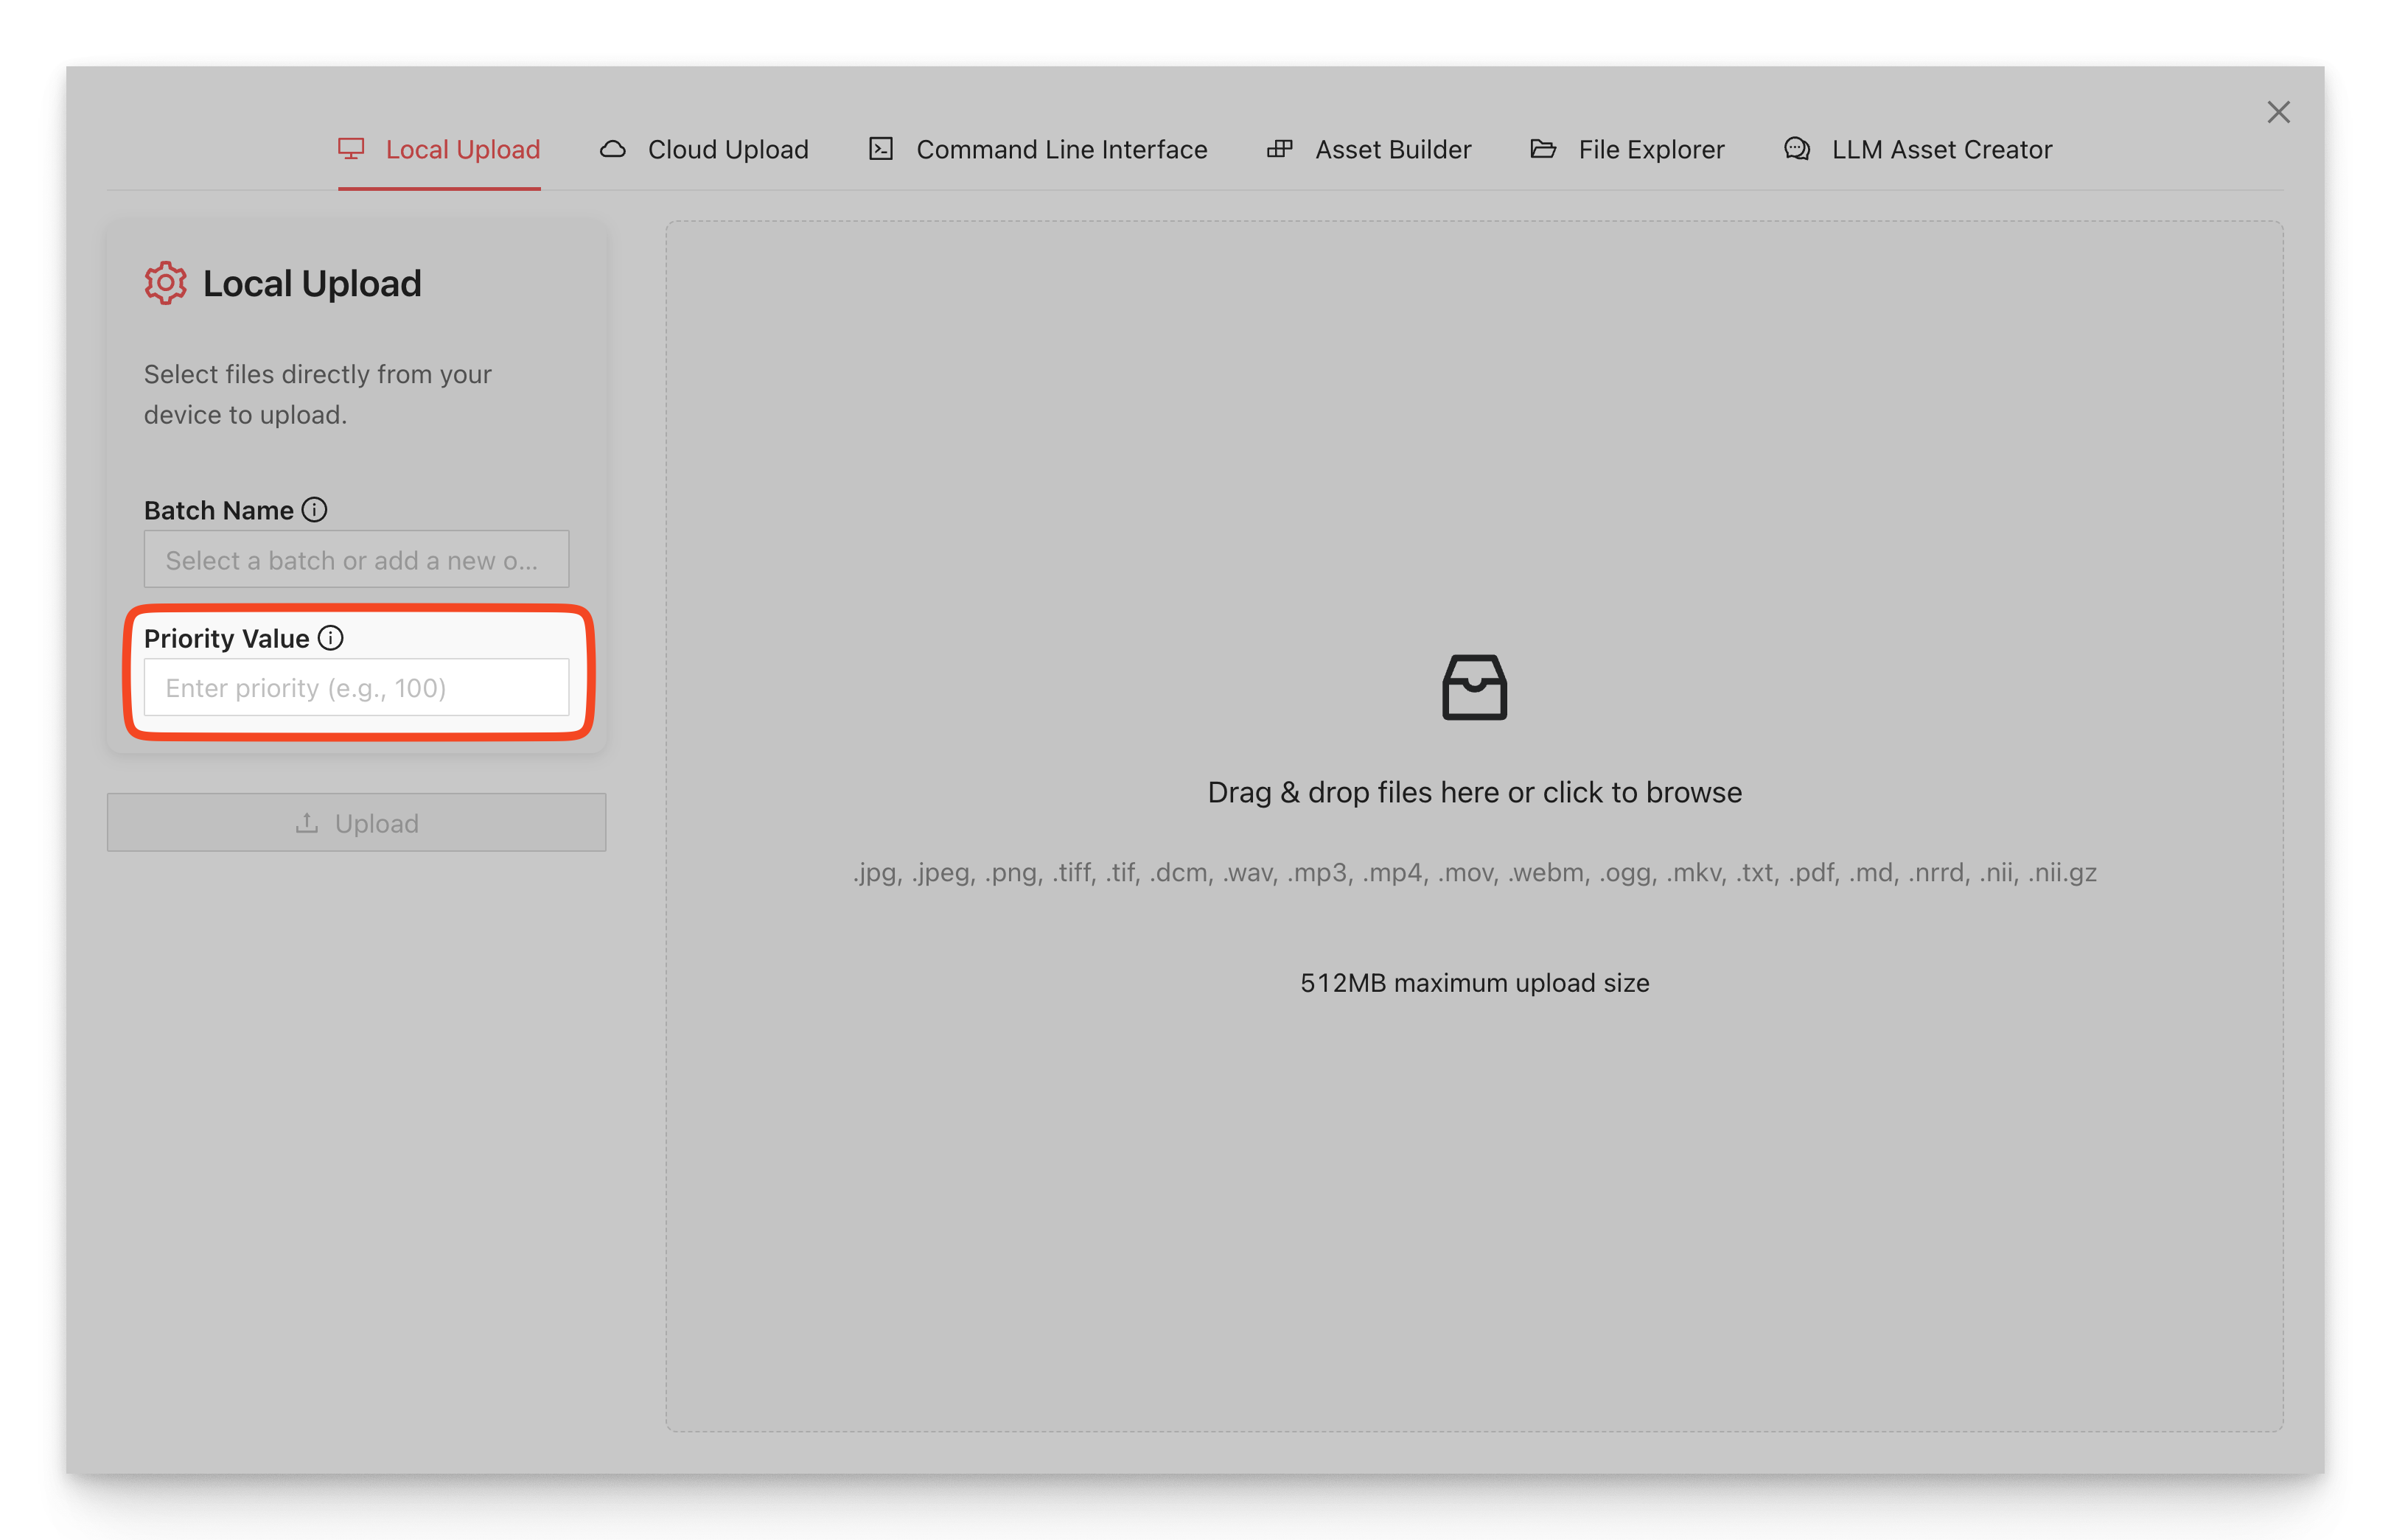Screen dimensions: 2391x1540
Task: Click the Priority Value info icon
Action: tap(331, 638)
